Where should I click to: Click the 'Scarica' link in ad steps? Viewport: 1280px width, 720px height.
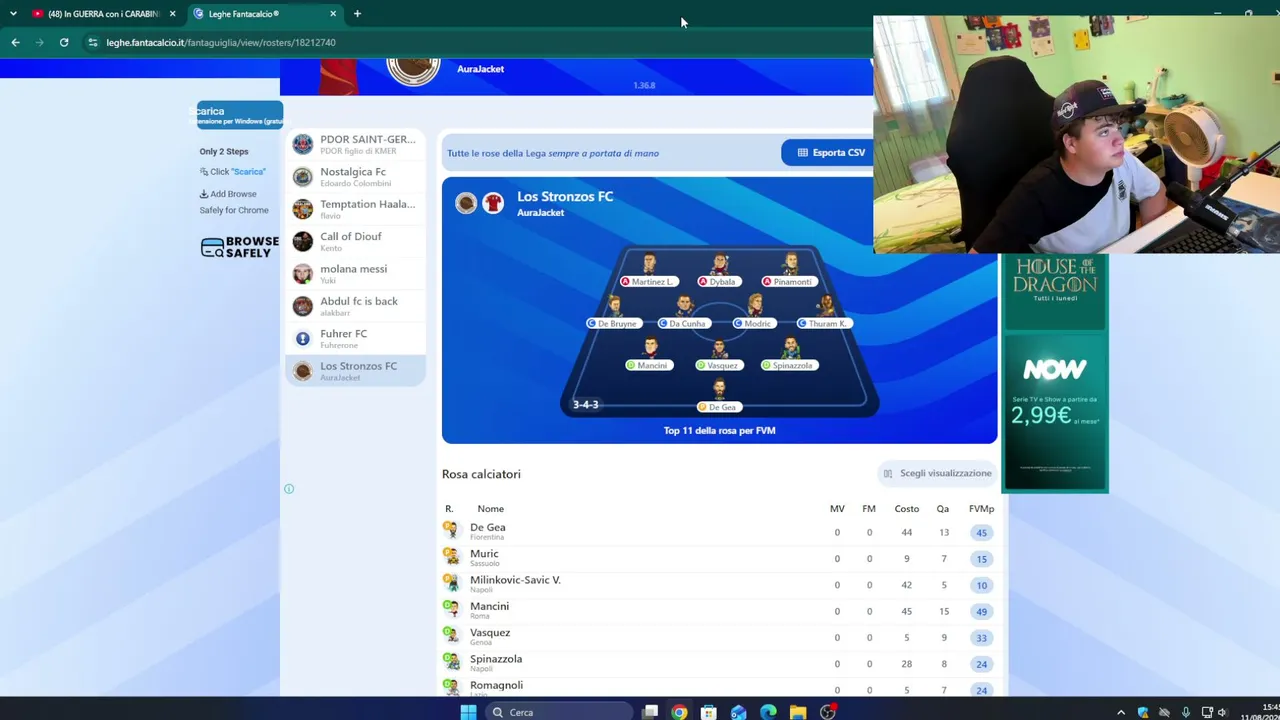pos(248,172)
